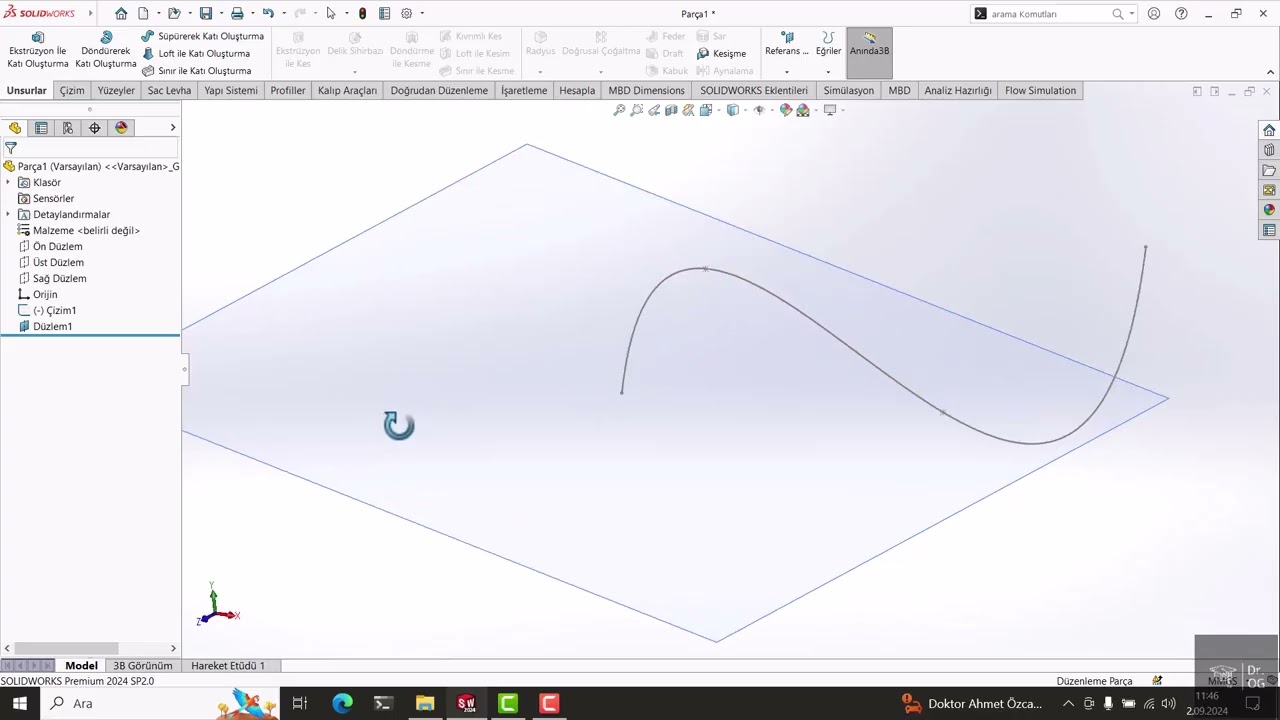Open the View Settings monitor icon
1280x720 pixels.
(x=831, y=110)
